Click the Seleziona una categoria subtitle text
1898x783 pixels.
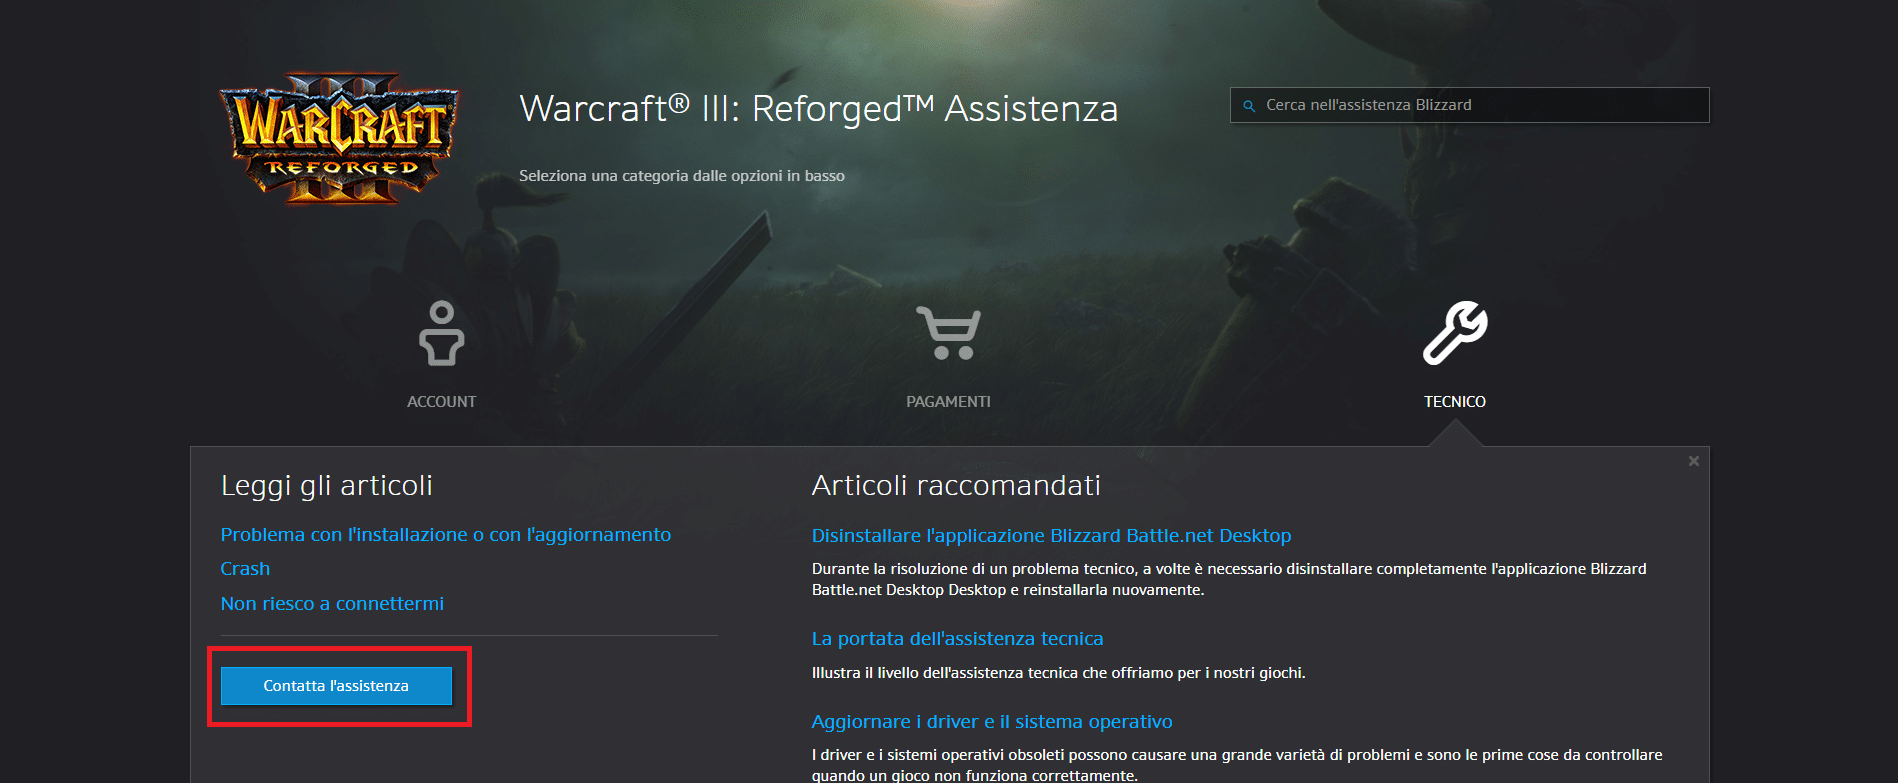coord(682,176)
